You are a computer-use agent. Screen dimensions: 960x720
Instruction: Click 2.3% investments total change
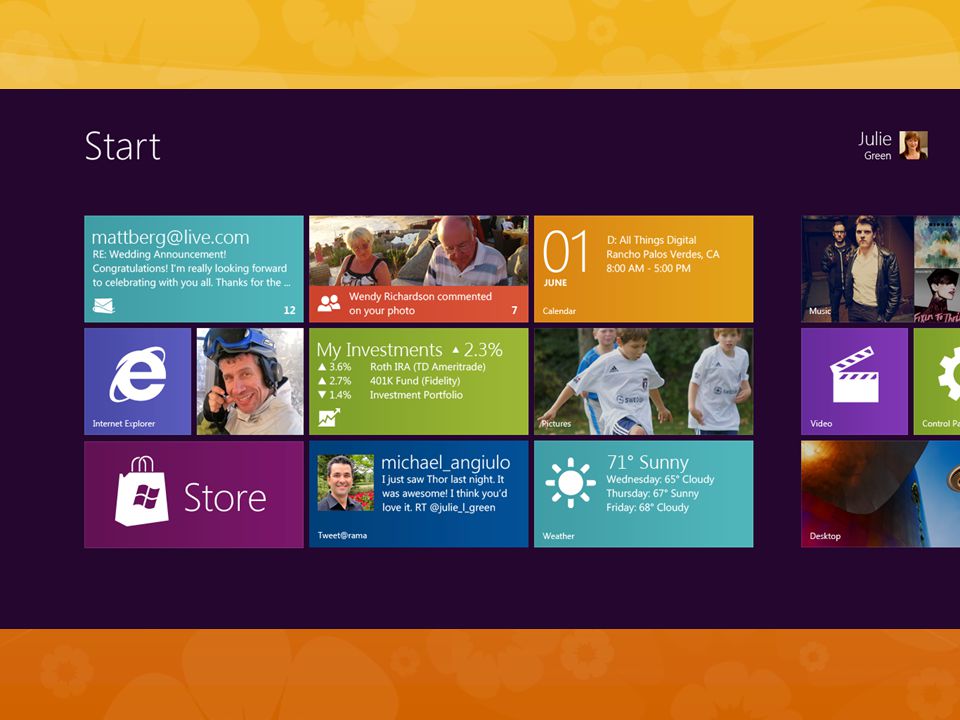(x=478, y=350)
